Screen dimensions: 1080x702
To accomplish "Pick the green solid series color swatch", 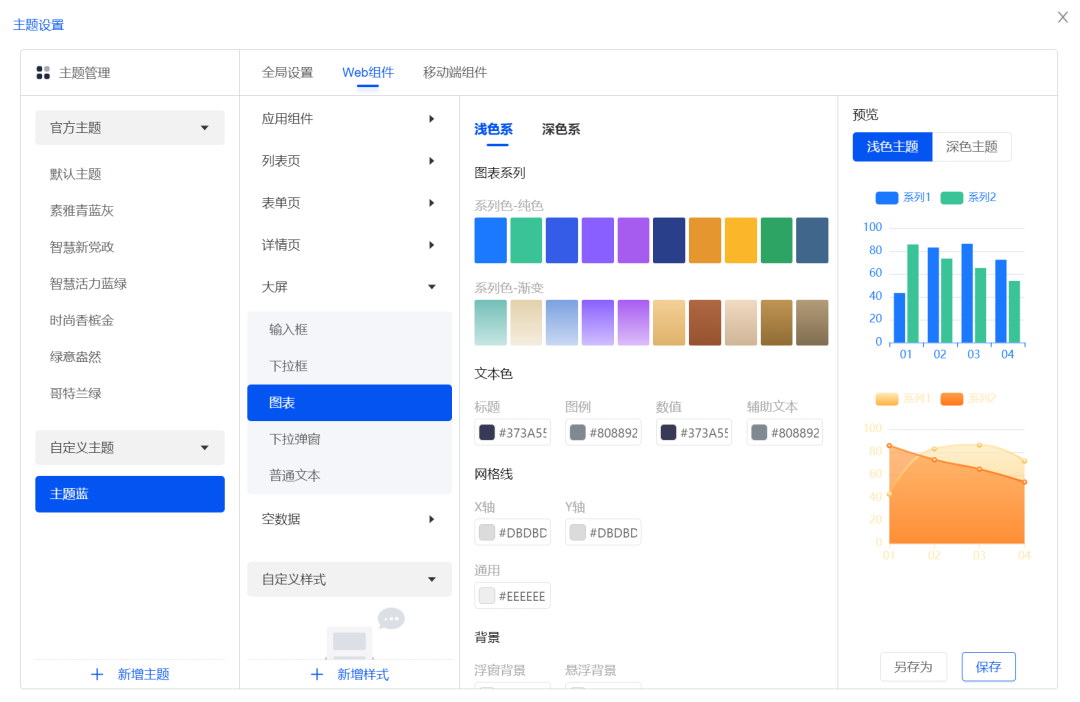I will (x=526, y=240).
